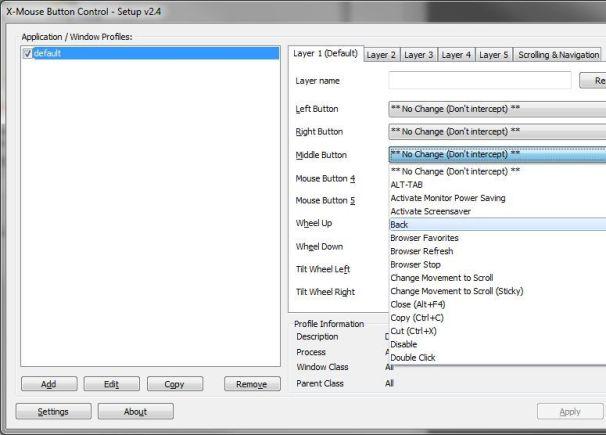Click the Mouse Button 5 label
The image size is (606, 435).
(x=325, y=201)
